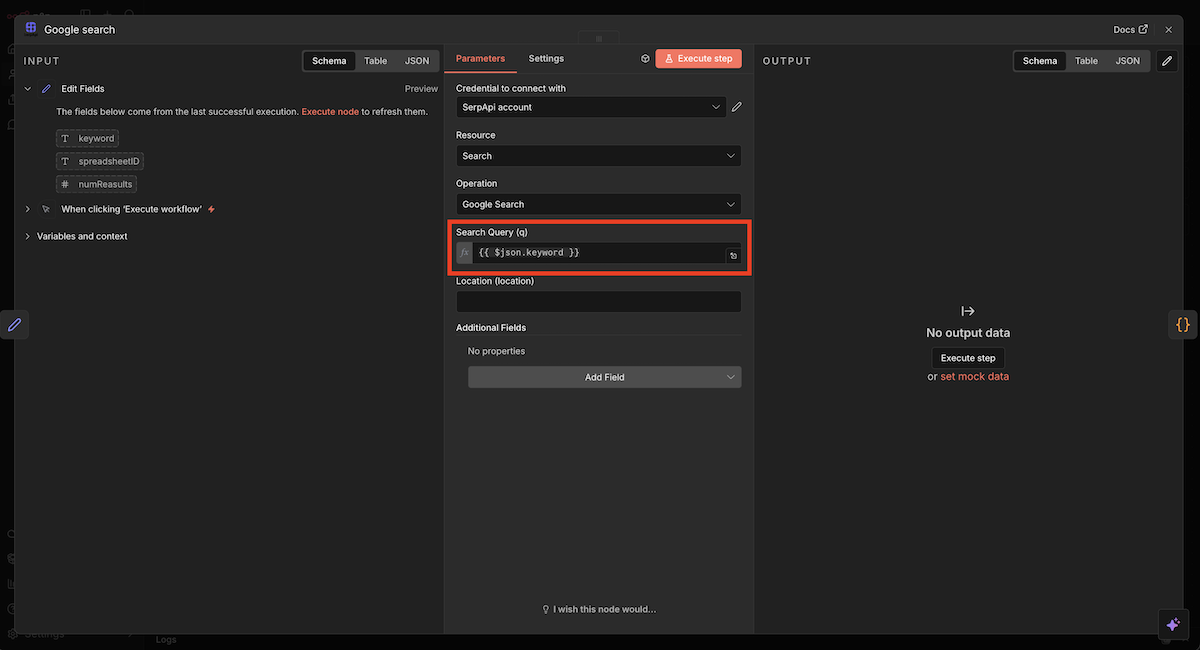The image size is (1200, 650).
Task: Click the cube icon left of Execute step
Action: [645, 59]
